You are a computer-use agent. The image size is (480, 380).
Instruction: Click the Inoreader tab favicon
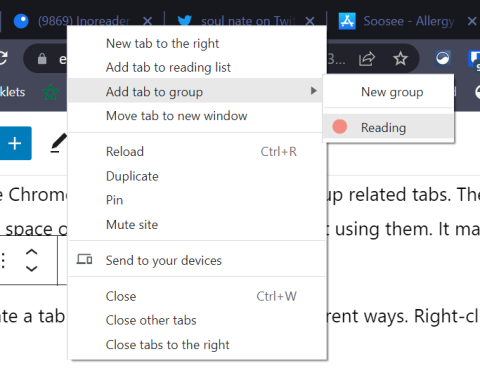pos(21,21)
